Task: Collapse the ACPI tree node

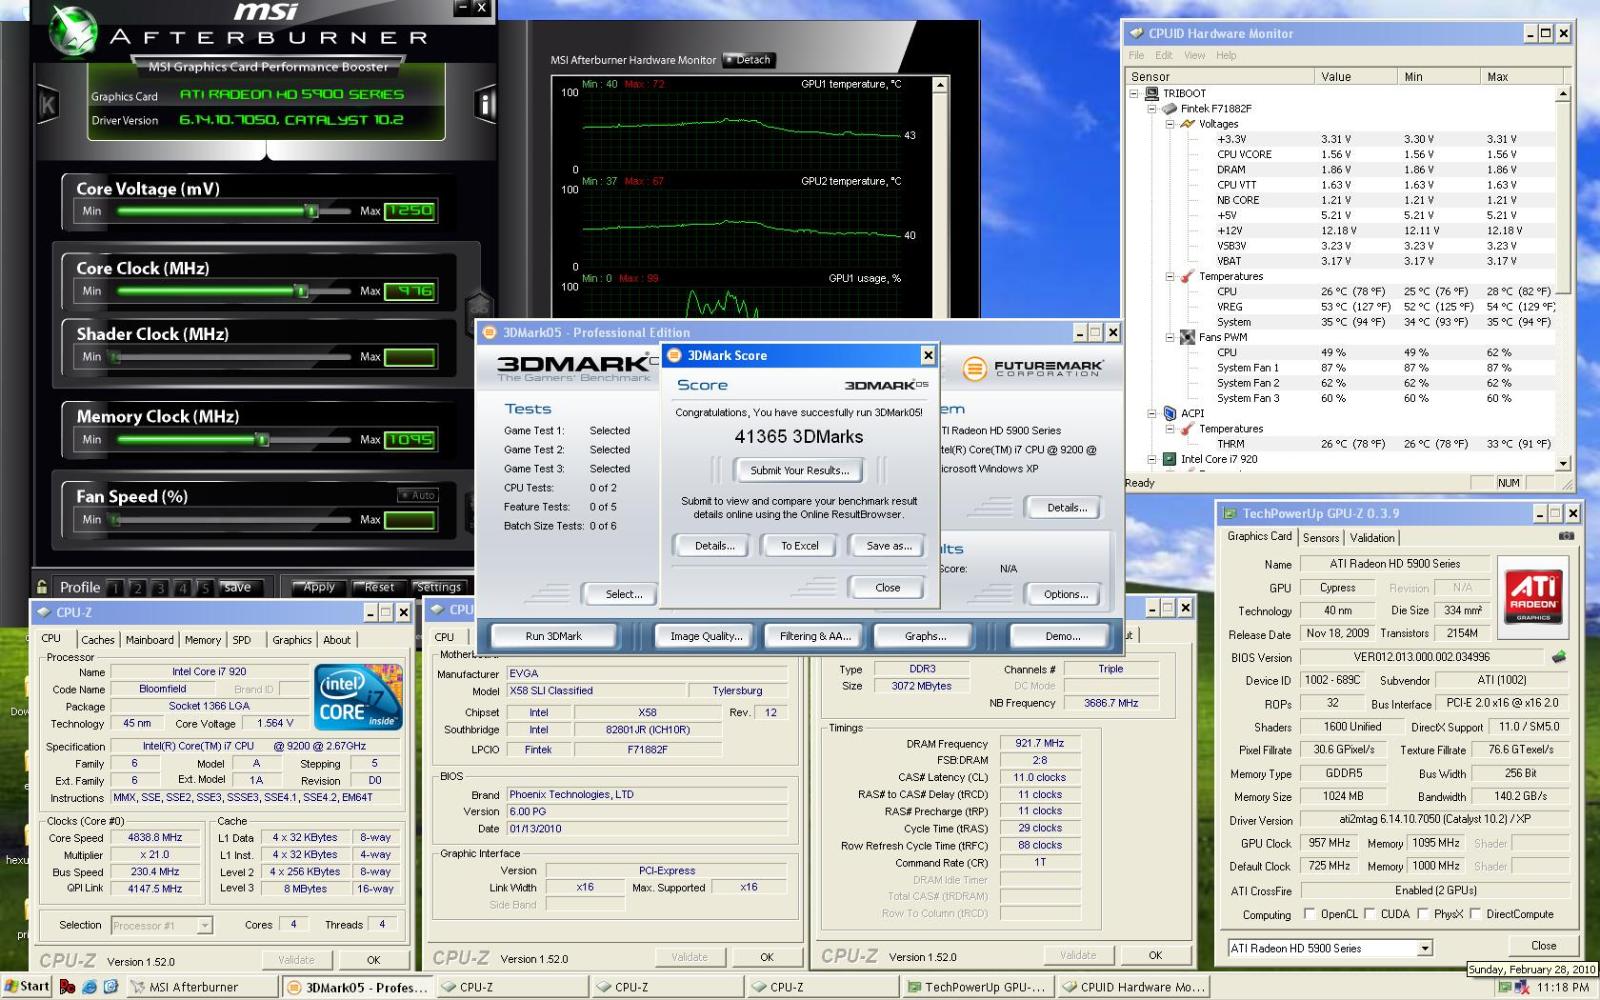Action: pos(1152,413)
